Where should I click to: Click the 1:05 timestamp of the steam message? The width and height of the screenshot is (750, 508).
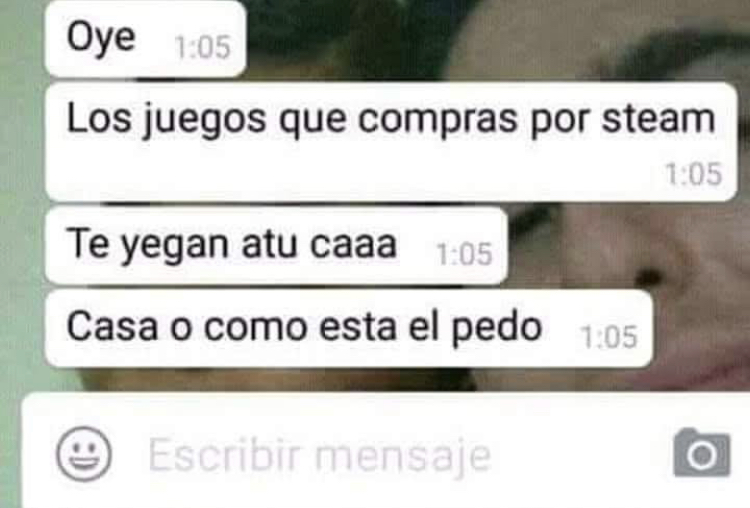click(x=694, y=174)
